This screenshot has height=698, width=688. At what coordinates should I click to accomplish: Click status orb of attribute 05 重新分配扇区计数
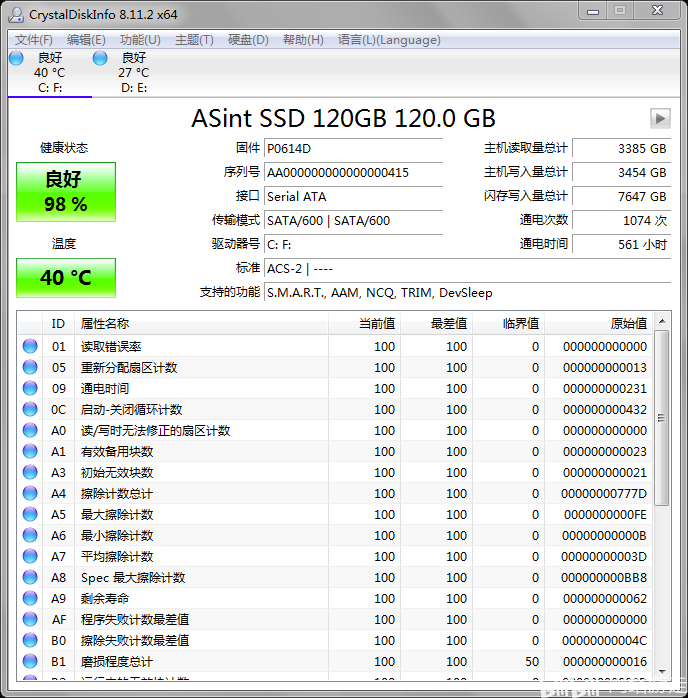point(30,367)
